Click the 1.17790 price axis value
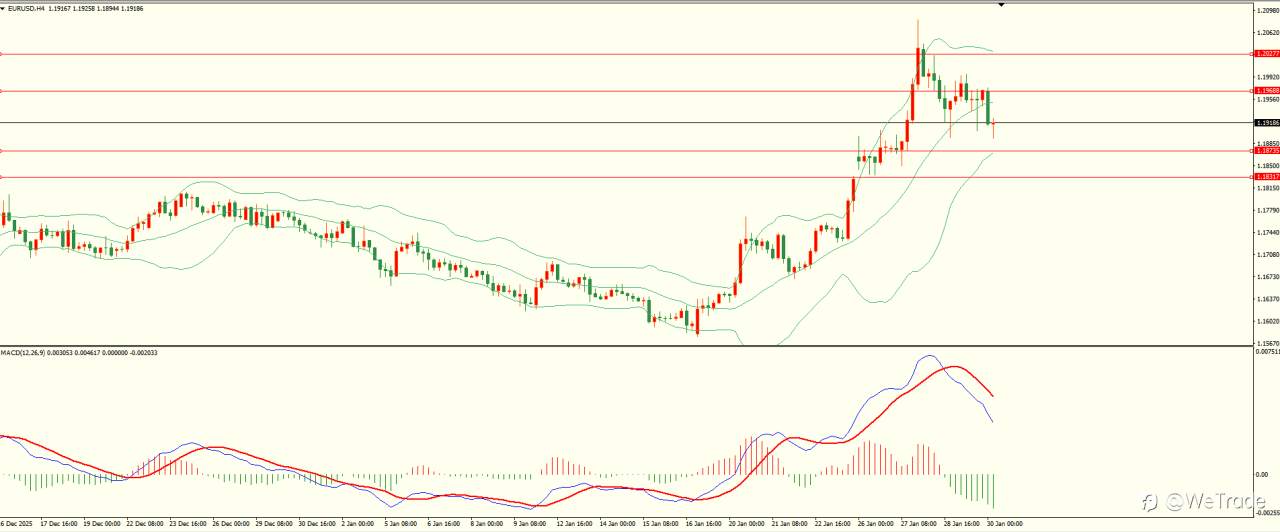 pos(1266,210)
